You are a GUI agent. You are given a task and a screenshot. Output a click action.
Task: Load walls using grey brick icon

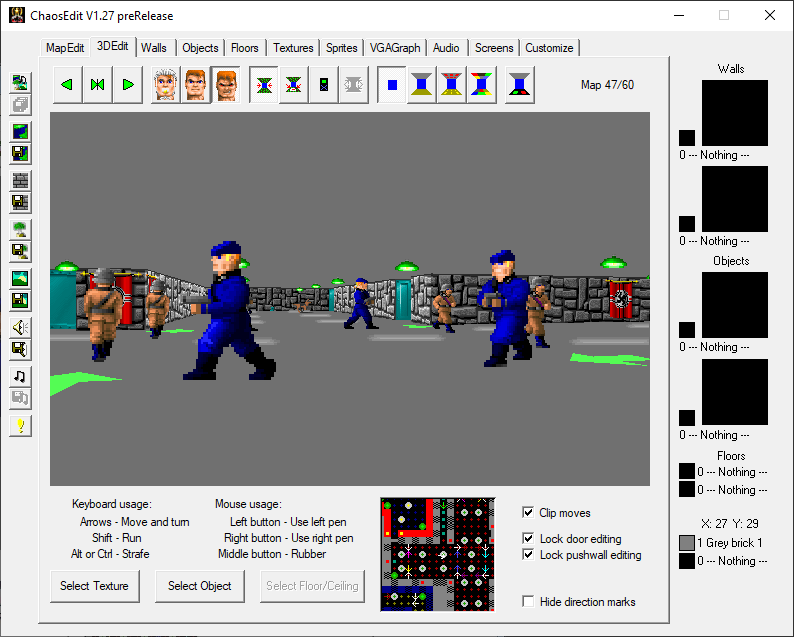pyautogui.click(x=20, y=181)
